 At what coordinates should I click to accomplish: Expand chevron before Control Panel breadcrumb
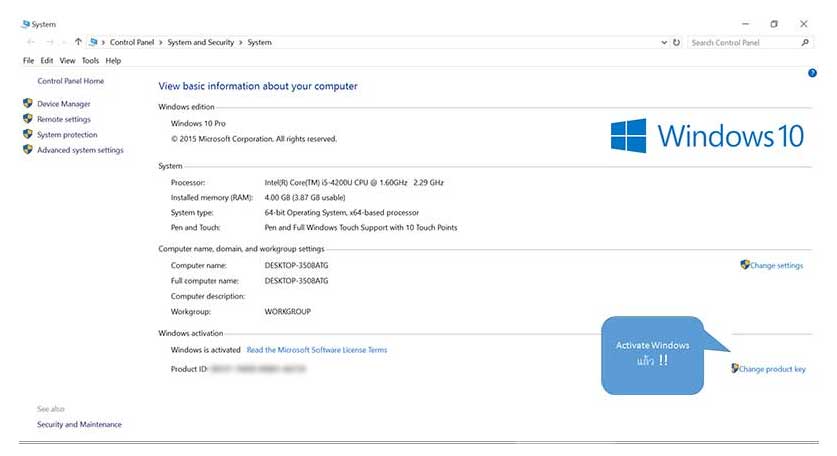coord(104,42)
